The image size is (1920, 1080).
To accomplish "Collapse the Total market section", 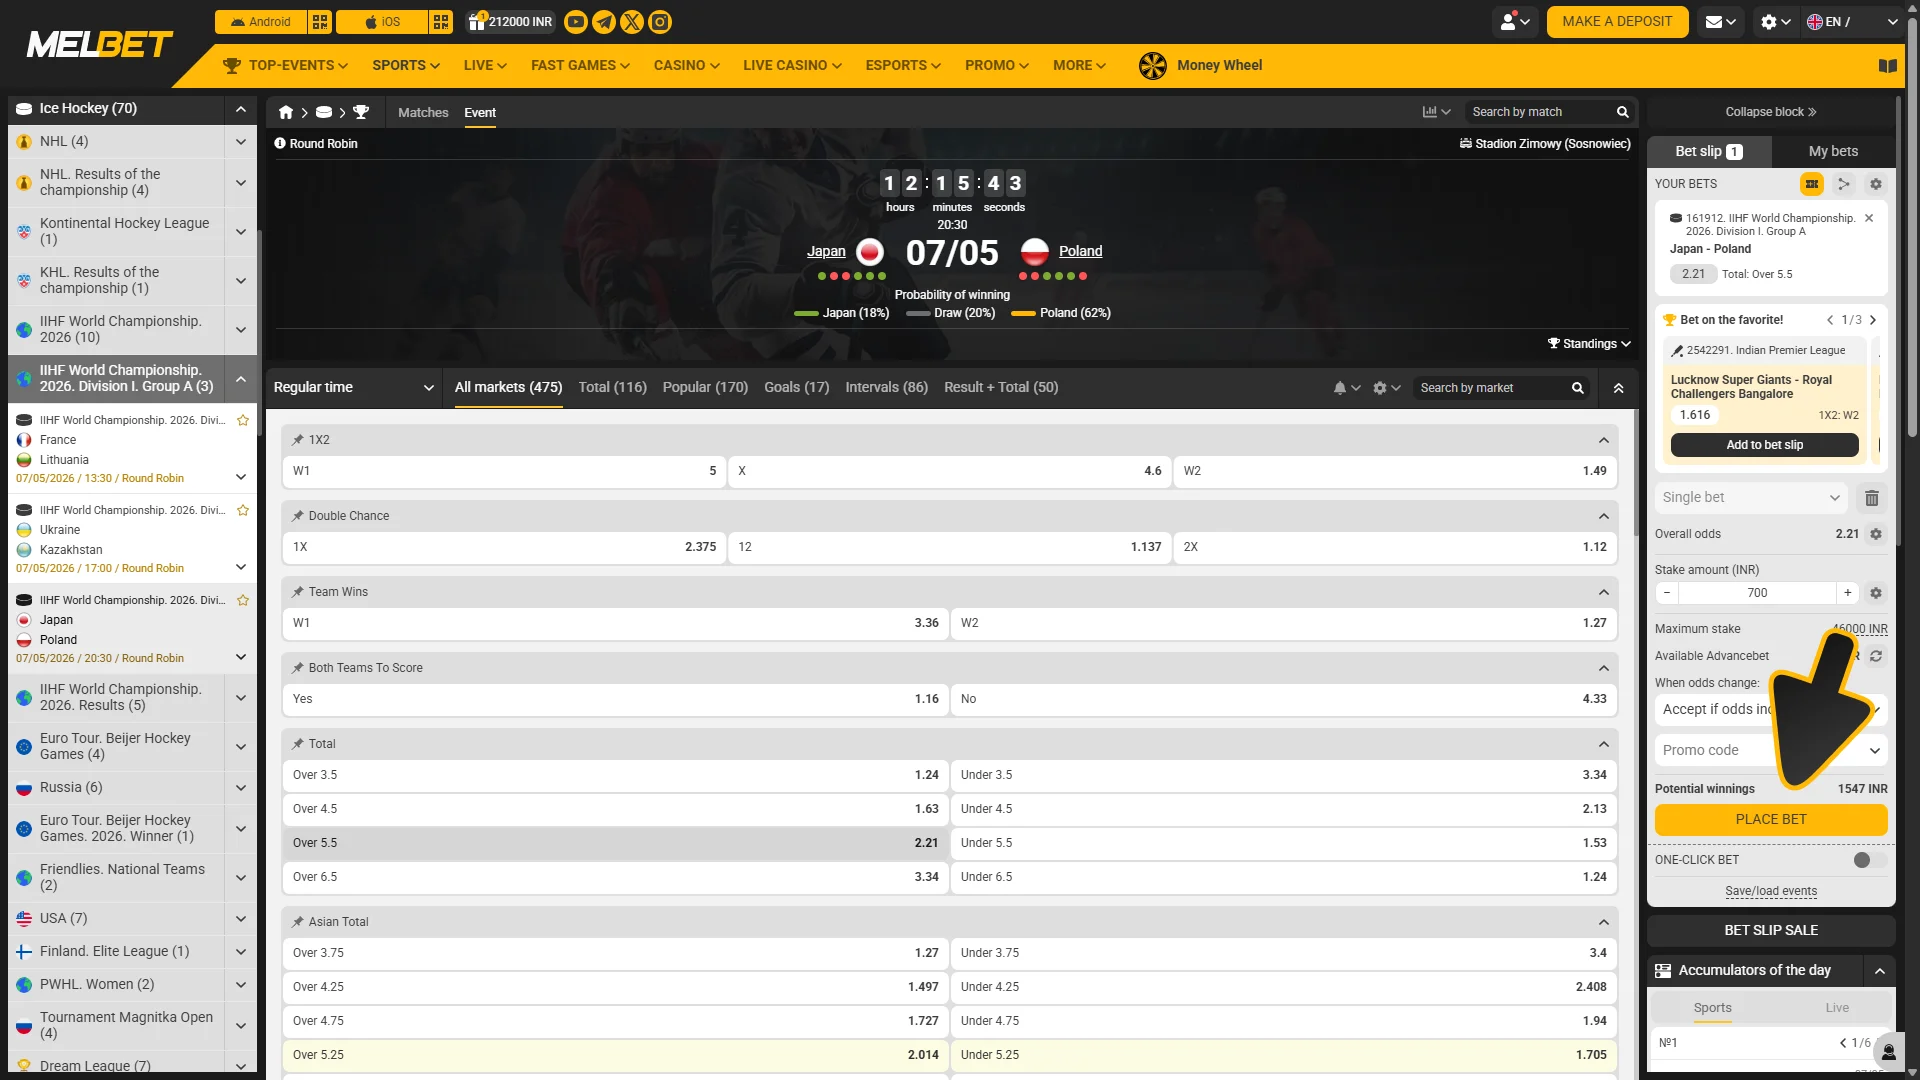I will point(1603,744).
